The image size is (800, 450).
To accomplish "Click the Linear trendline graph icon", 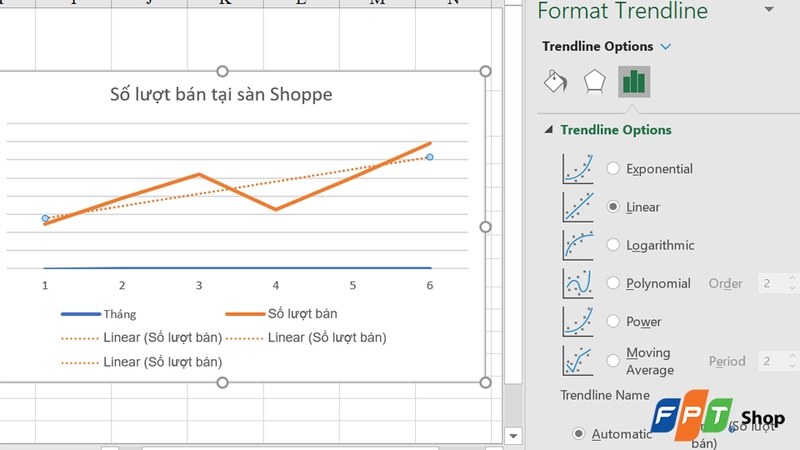I will pos(578,207).
